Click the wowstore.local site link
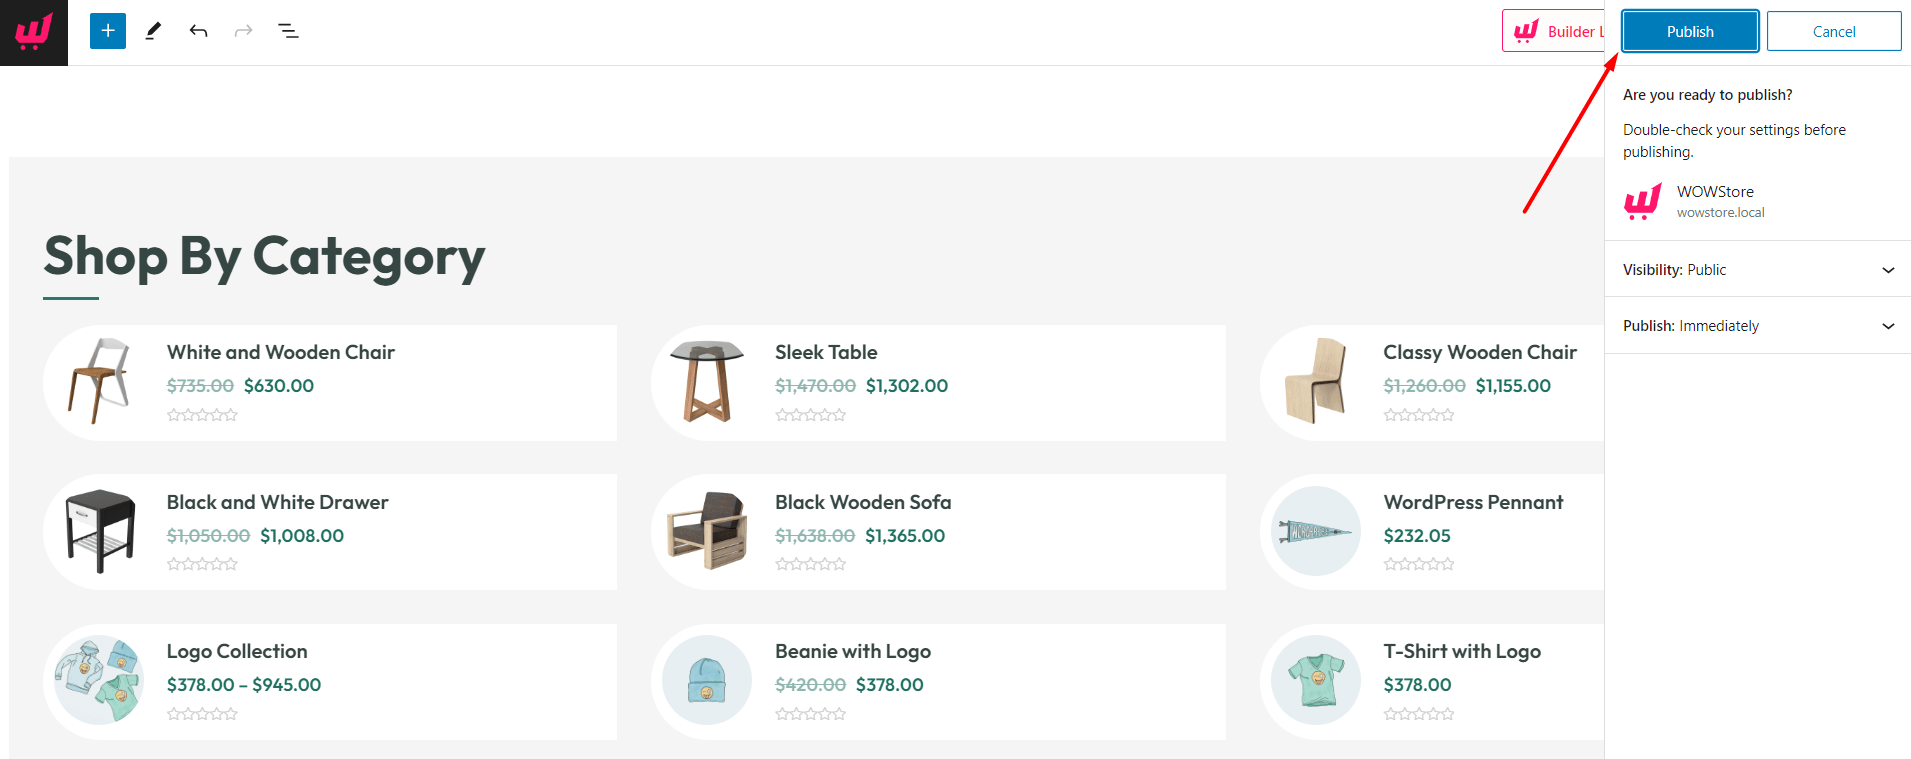 1721,212
